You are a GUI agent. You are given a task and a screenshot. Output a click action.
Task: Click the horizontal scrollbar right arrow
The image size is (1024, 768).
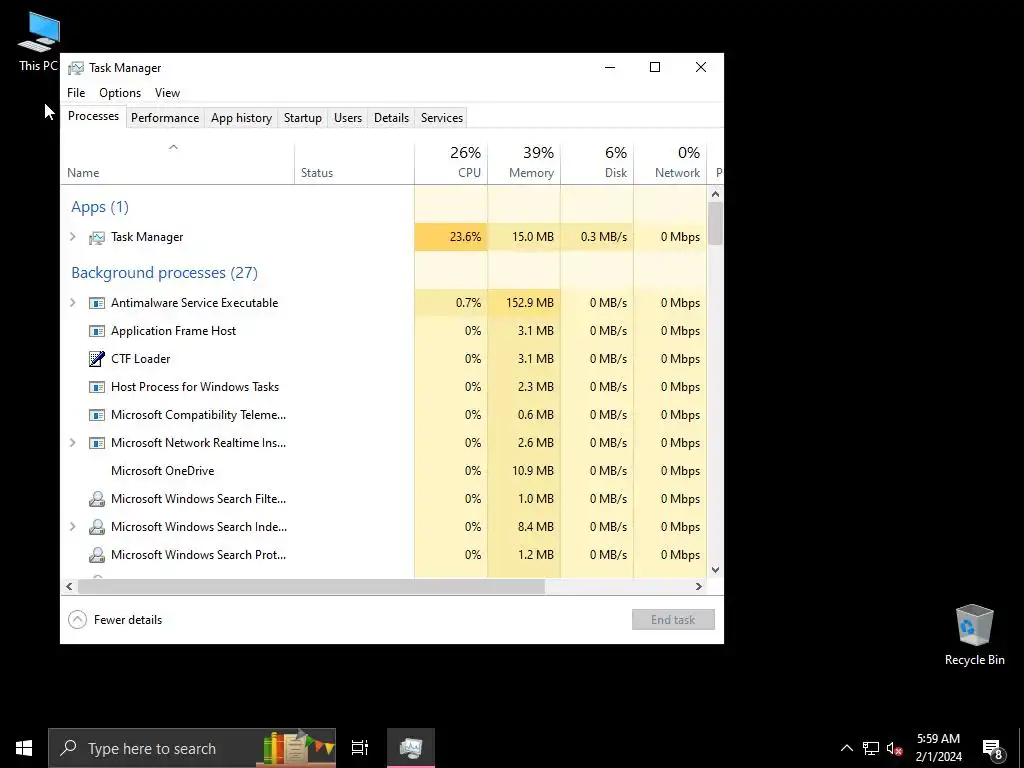tap(699, 586)
